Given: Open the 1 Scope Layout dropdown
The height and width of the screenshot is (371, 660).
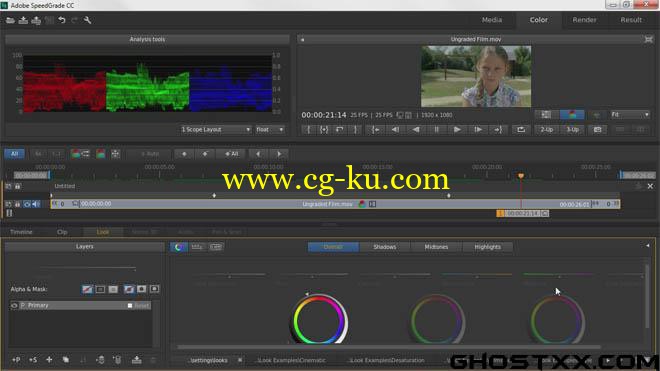Looking at the screenshot, I should tap(216, 130).
